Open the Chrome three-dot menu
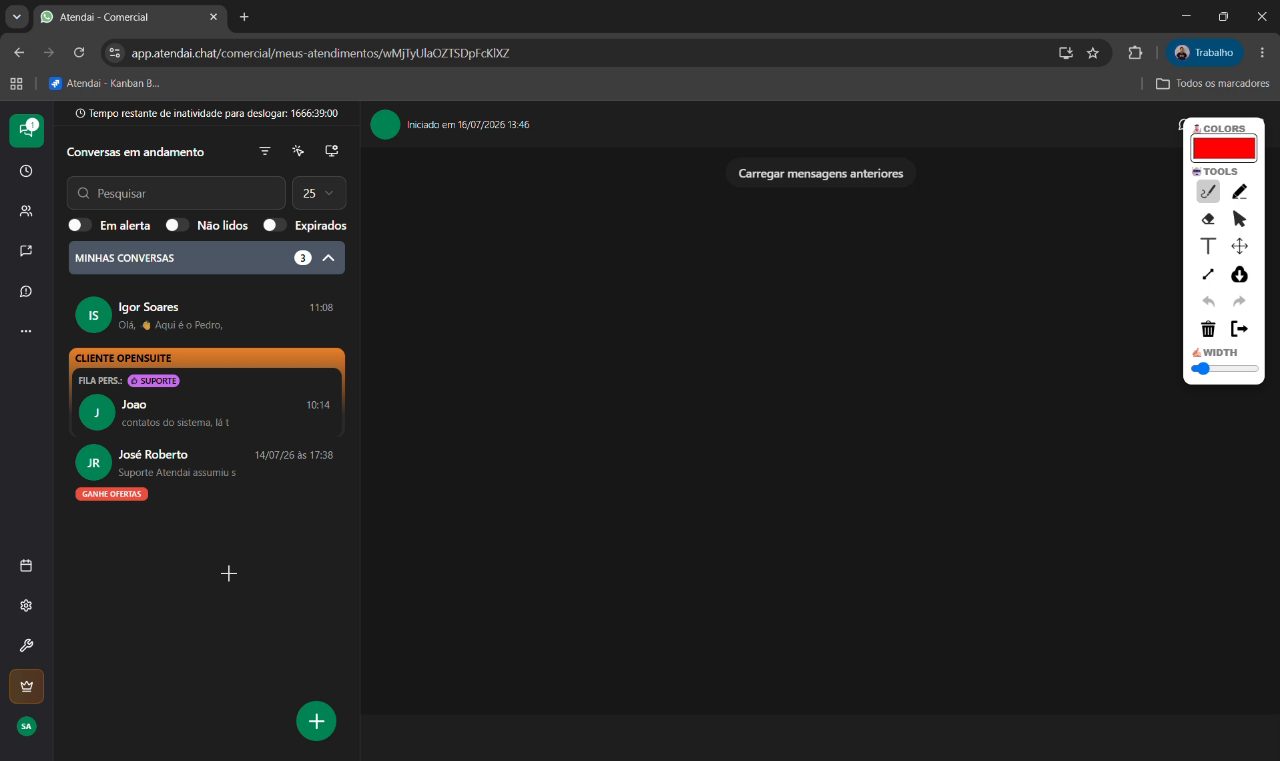Screen dimensions: 1280x761 point(1263,53)
